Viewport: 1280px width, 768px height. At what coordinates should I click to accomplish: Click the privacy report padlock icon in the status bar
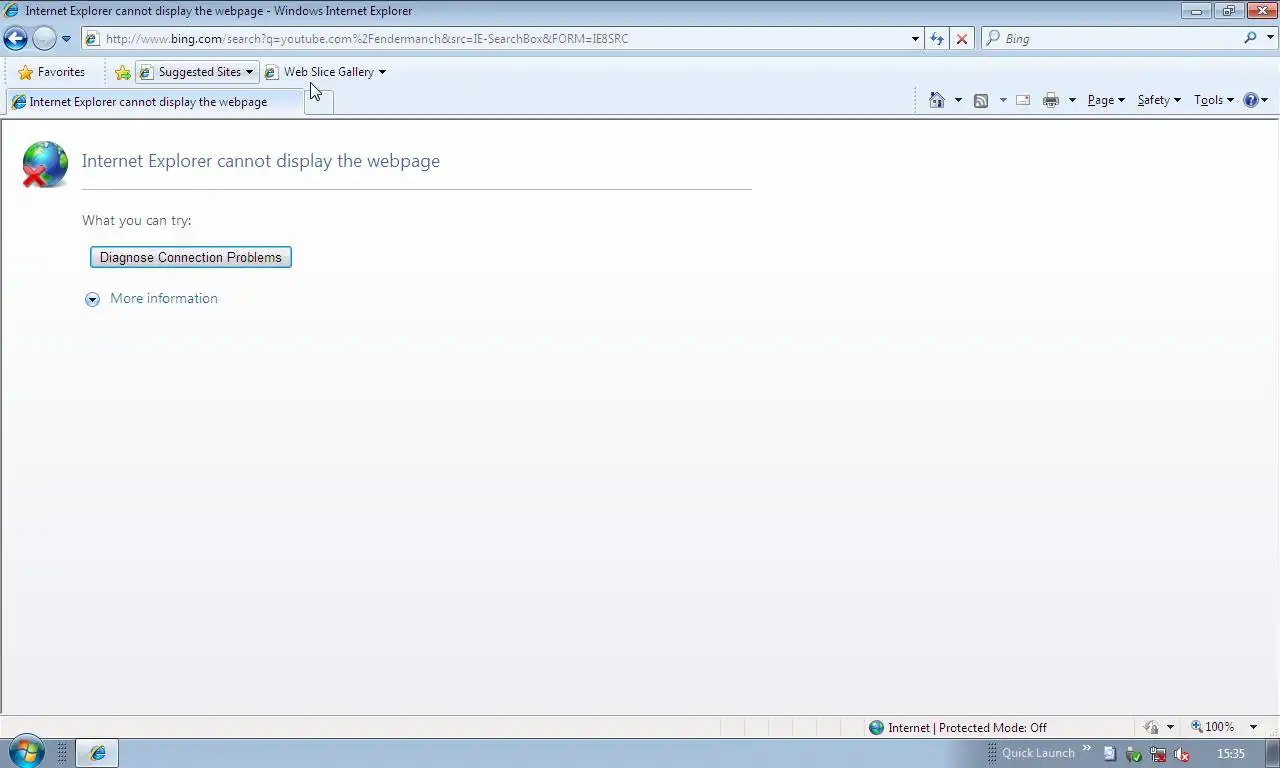[1151, 727]
